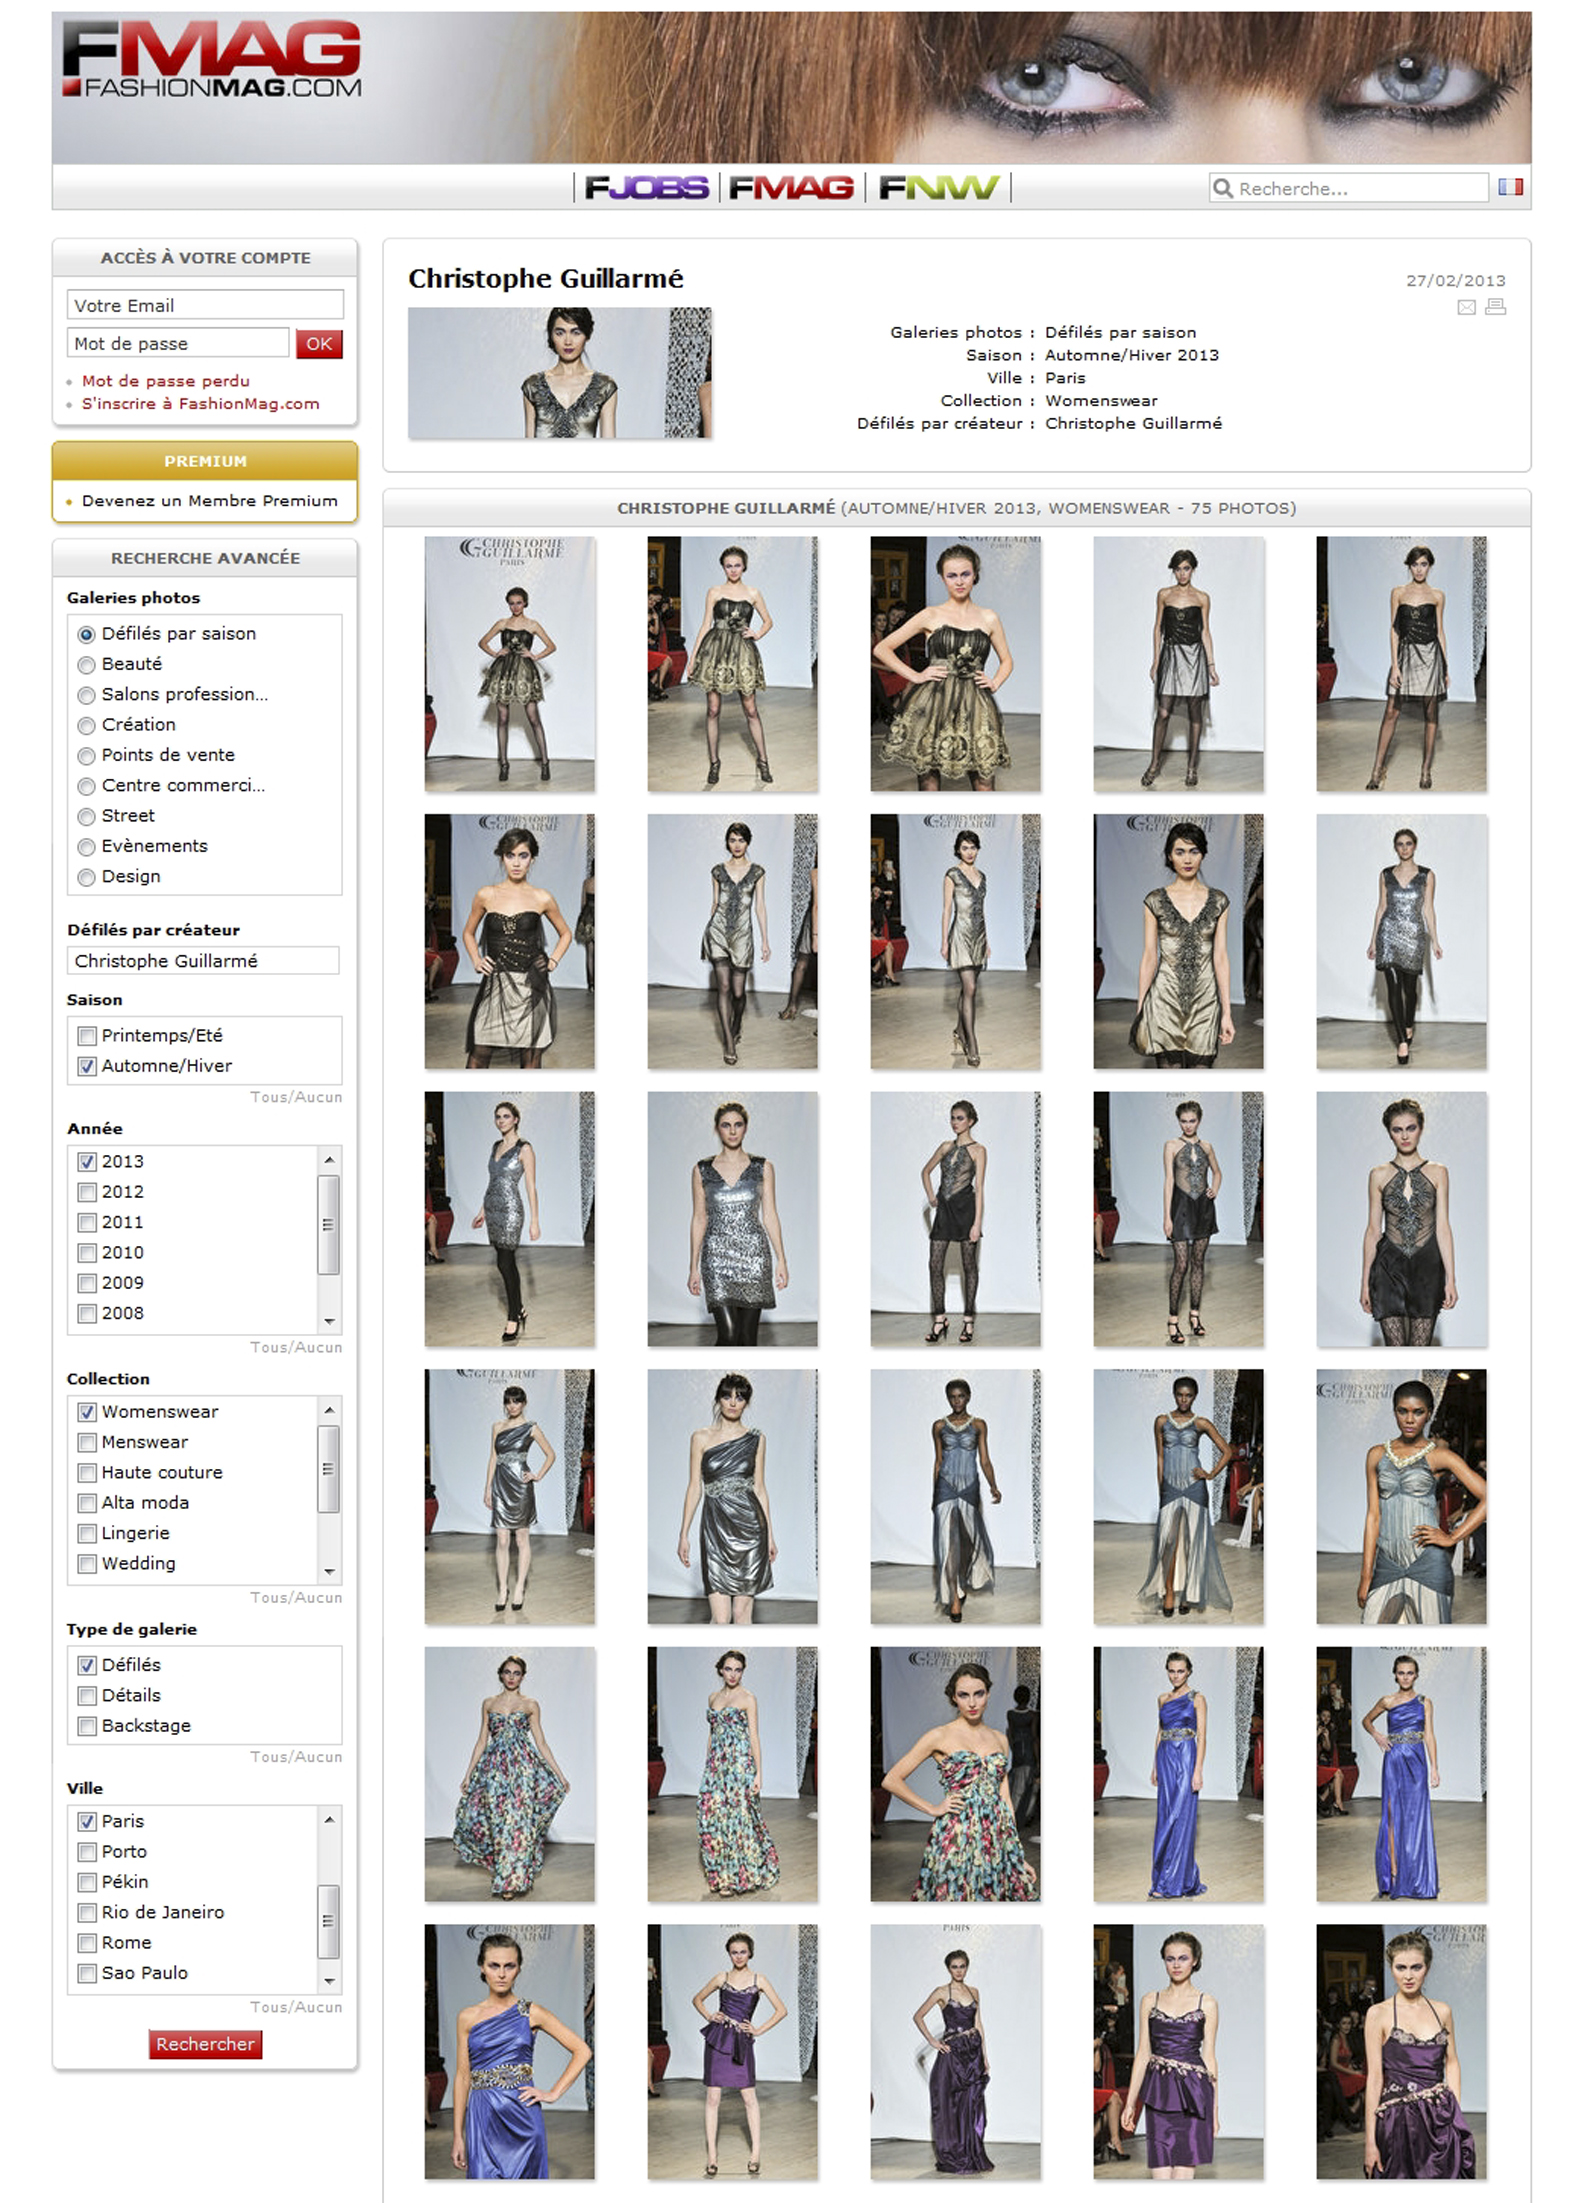Screen dimensions: 1575x2205
Task: Click the French flag language icon
Action: click(1510, 187)
